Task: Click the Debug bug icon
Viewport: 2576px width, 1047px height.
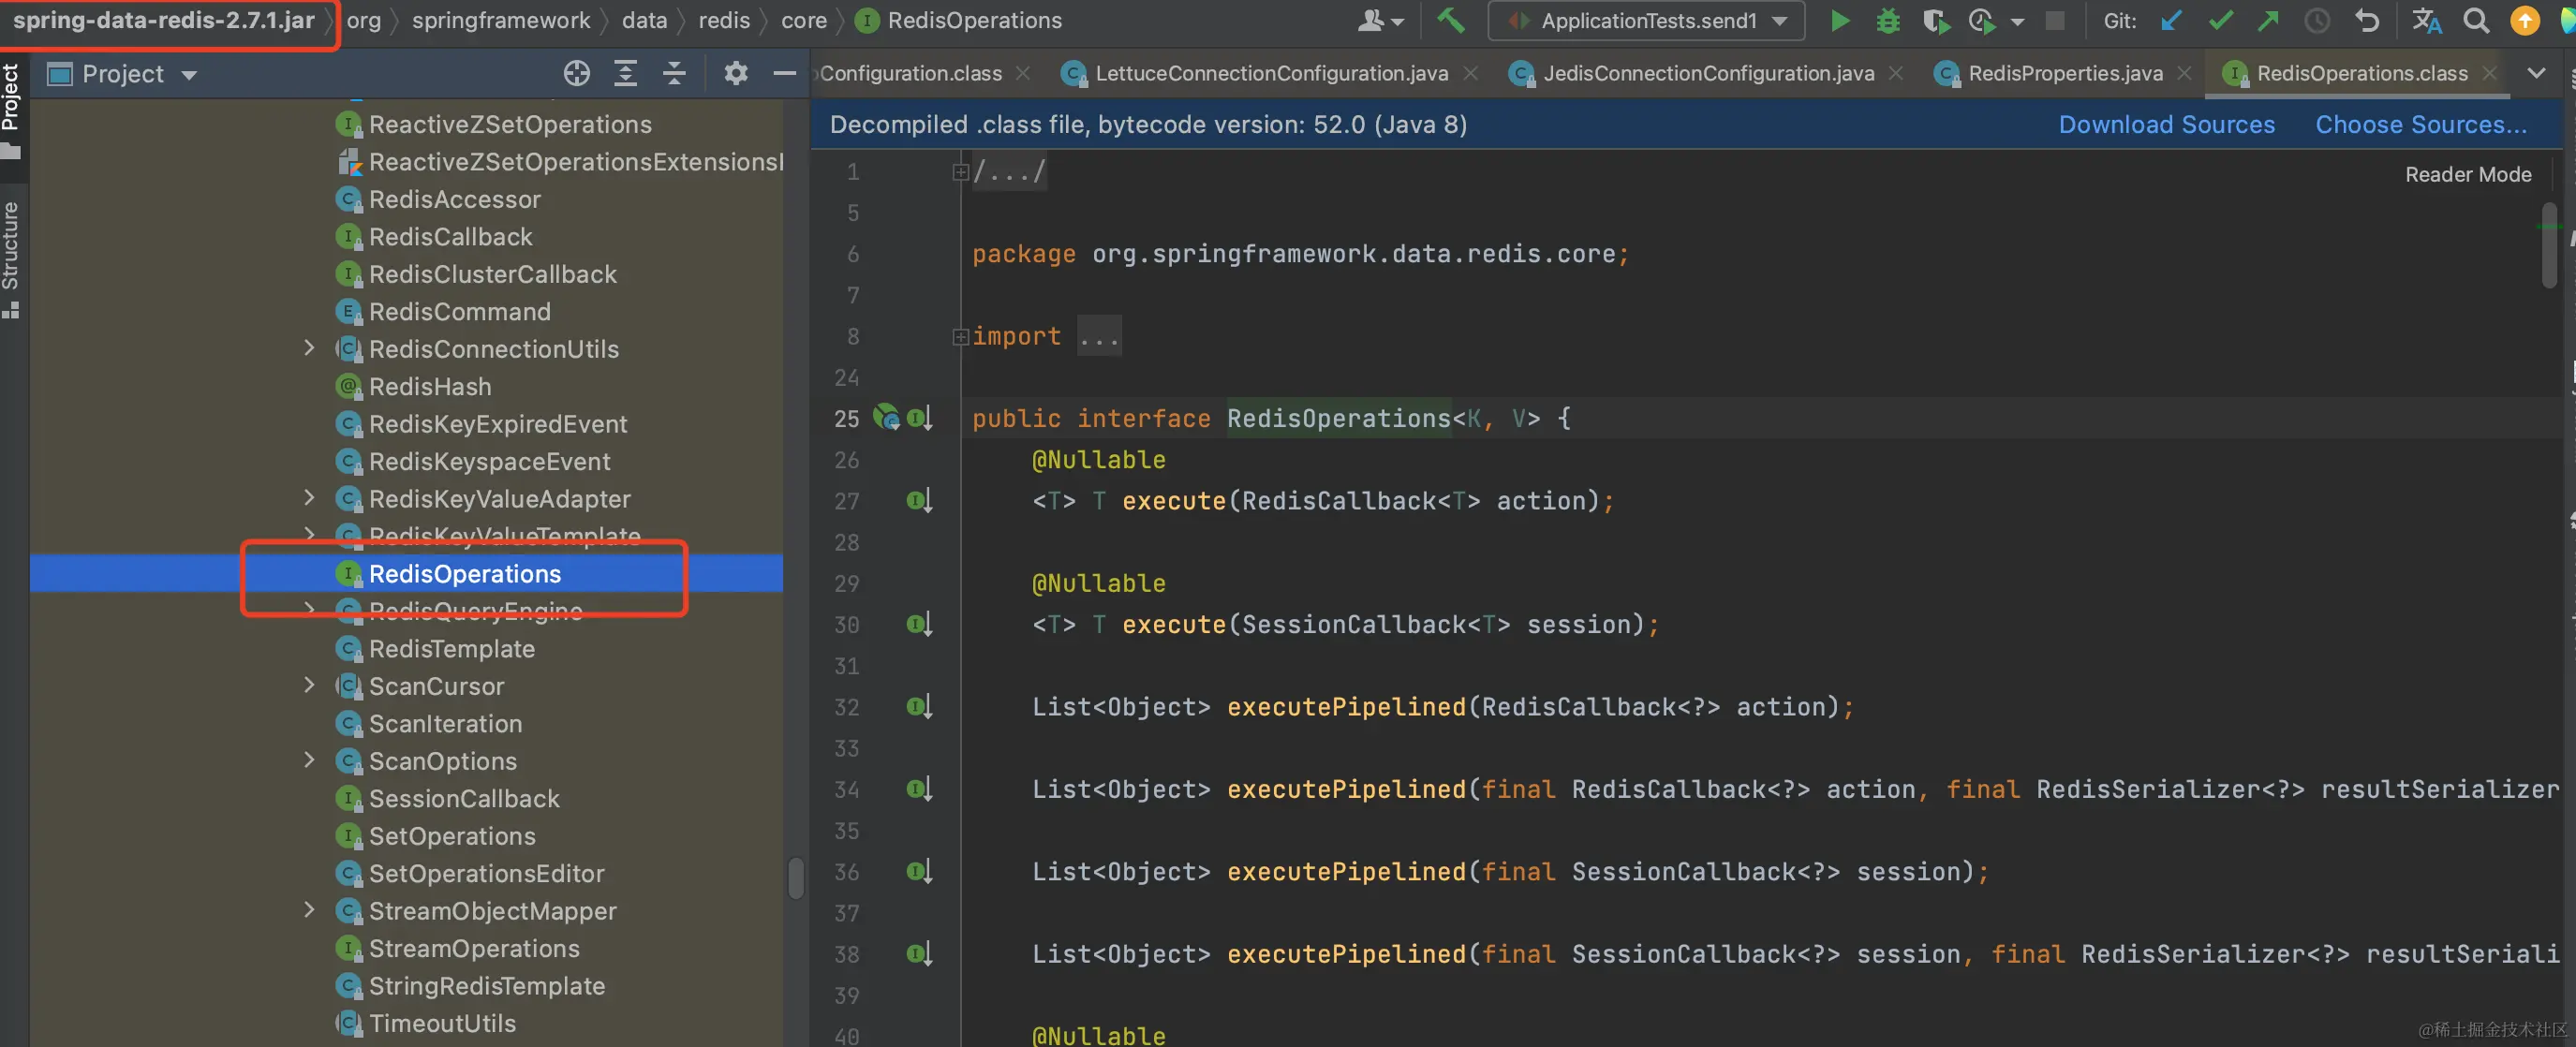Action: 1887,20
